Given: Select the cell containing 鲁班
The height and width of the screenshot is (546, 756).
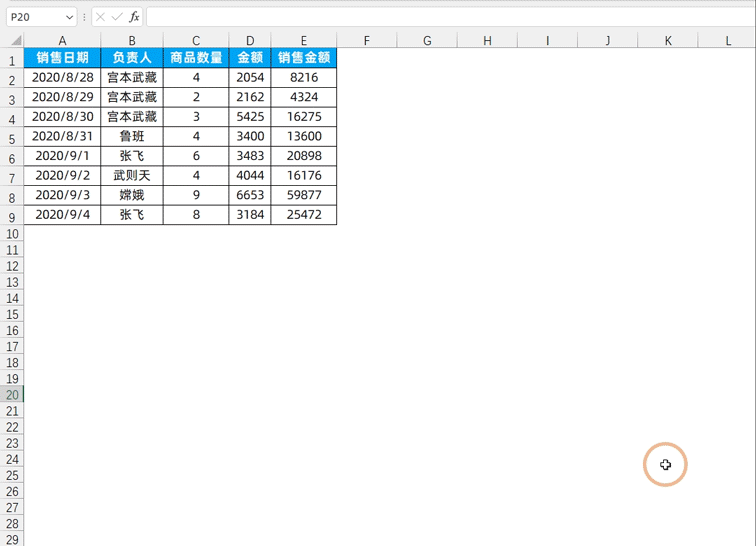Looking at the screenshot, I should tap(132, 136).
